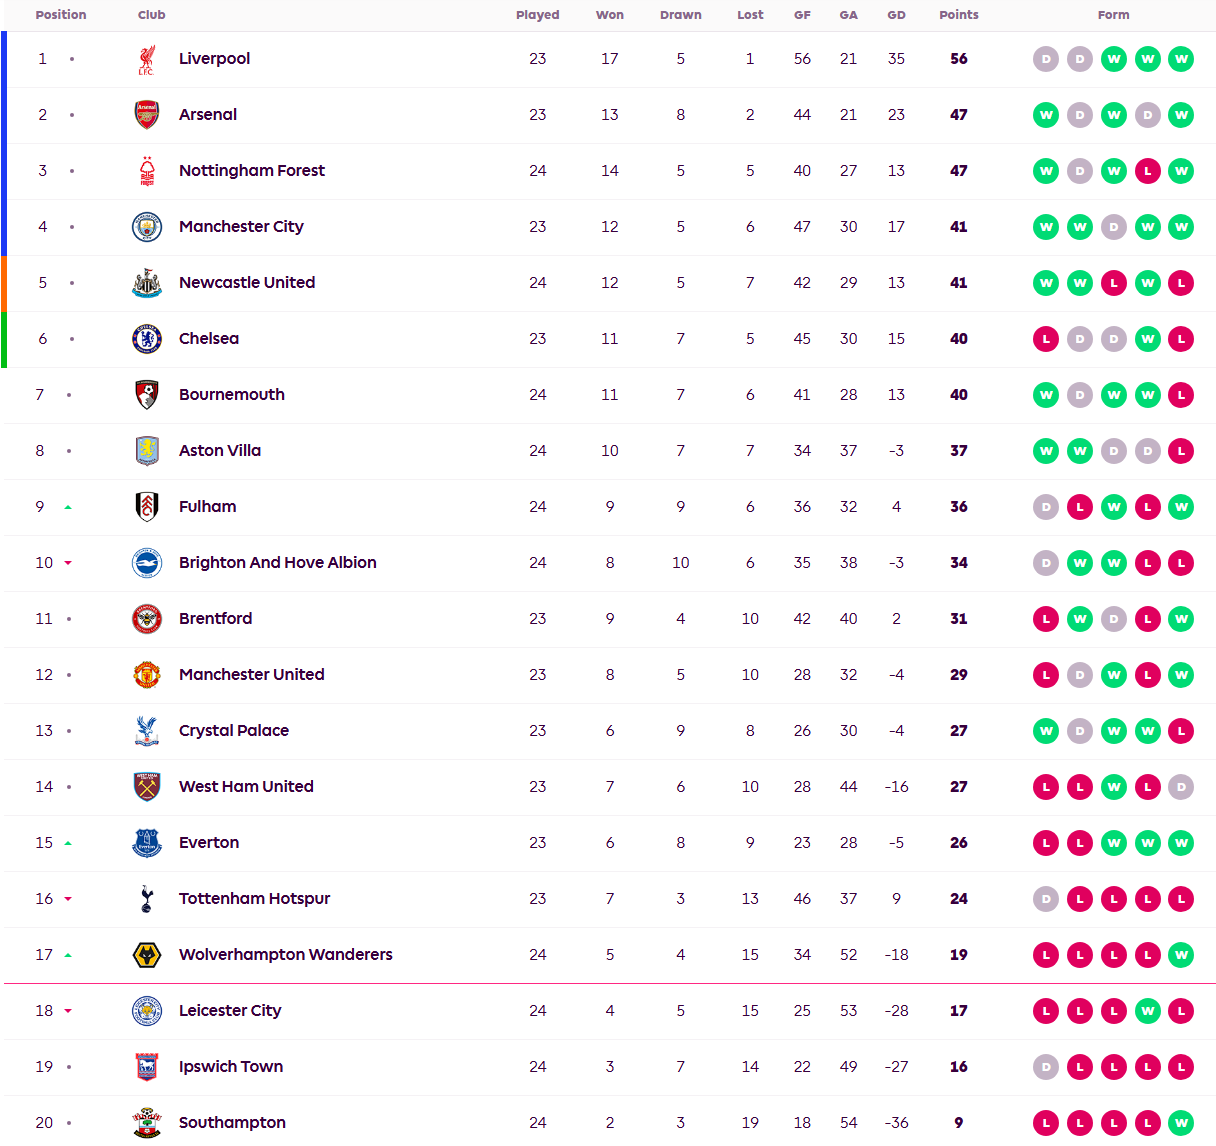Open the Aston Villa club link
The image size is (1216, 1146).
point(220,451)
